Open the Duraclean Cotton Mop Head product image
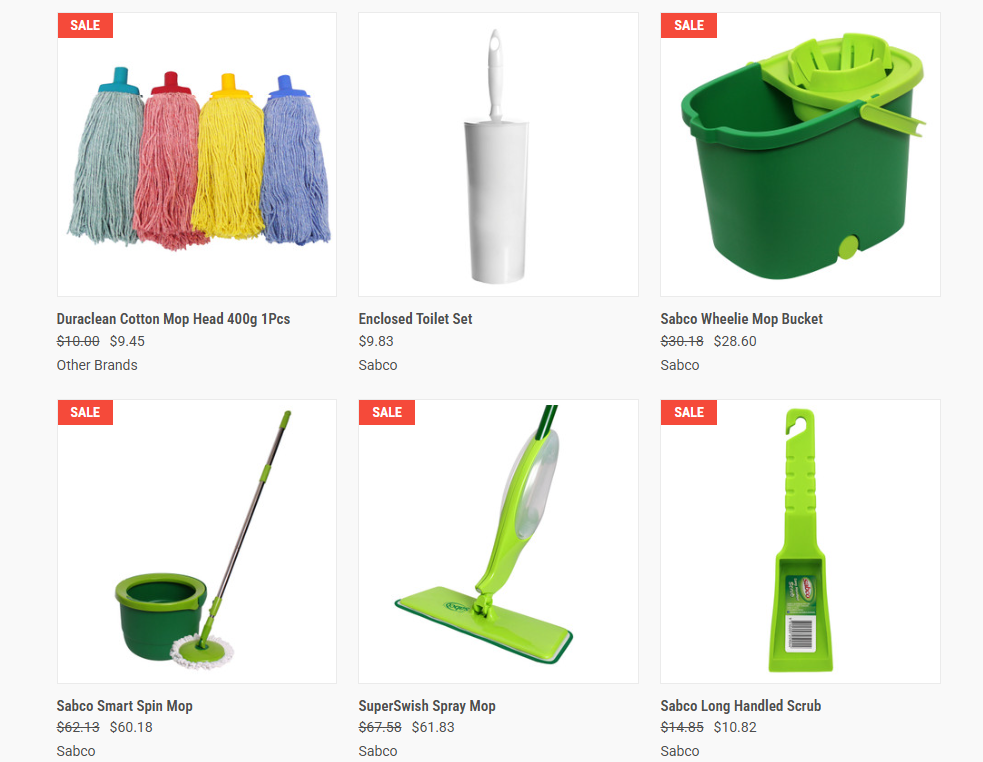This screenshot has height=762, width=983. pos(197,154)
